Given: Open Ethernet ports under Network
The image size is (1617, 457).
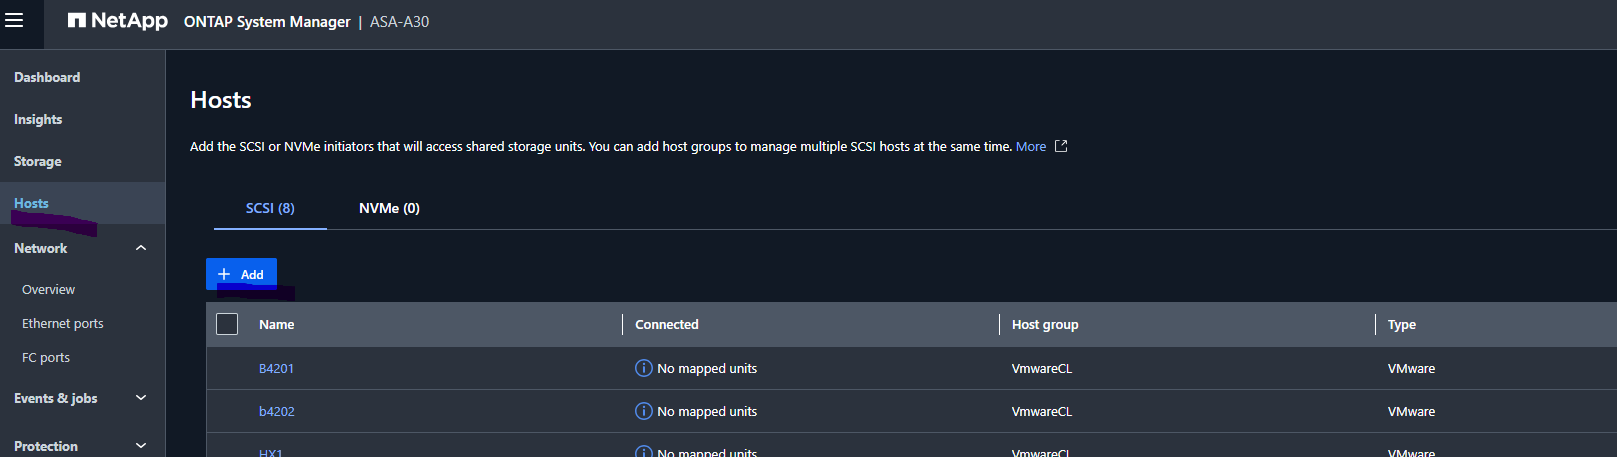Looking at the screenshot, I should click(63, 323).
